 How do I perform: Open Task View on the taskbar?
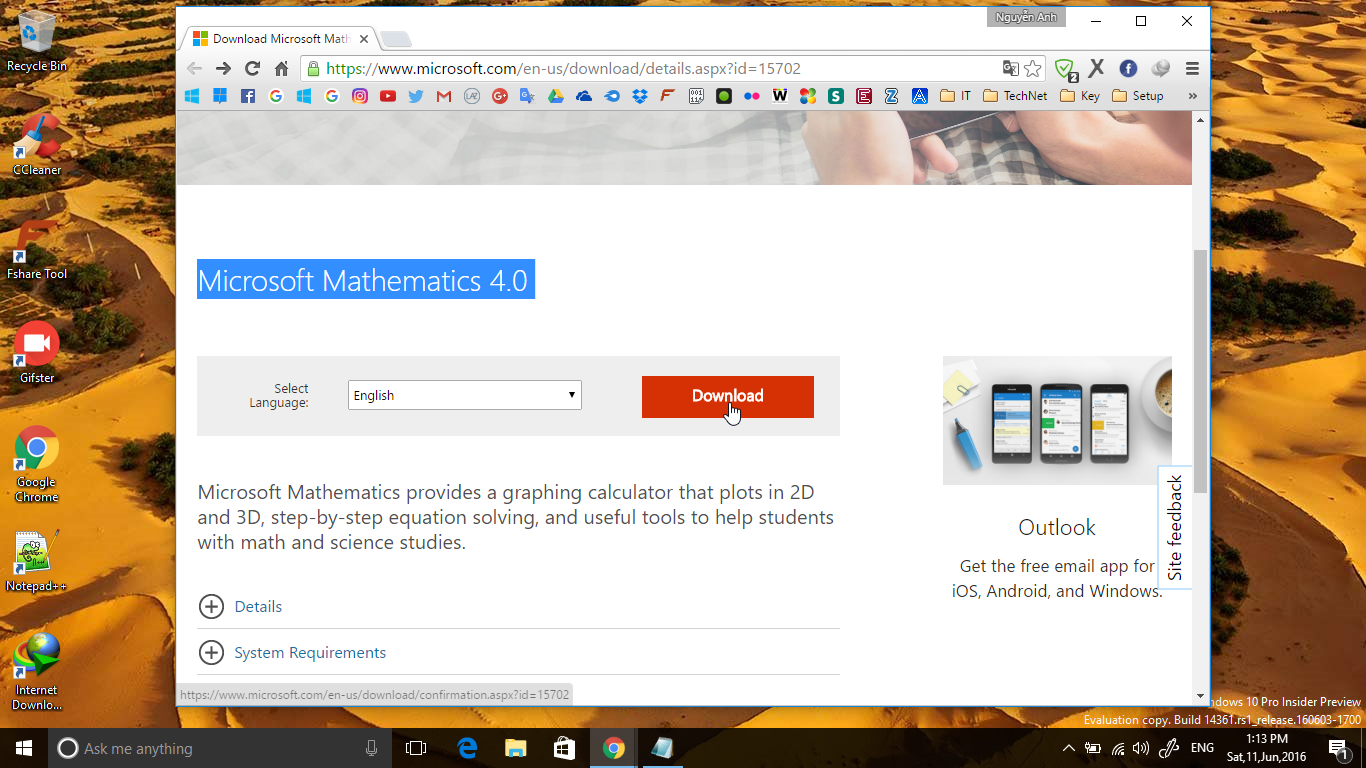pos(416,748)
